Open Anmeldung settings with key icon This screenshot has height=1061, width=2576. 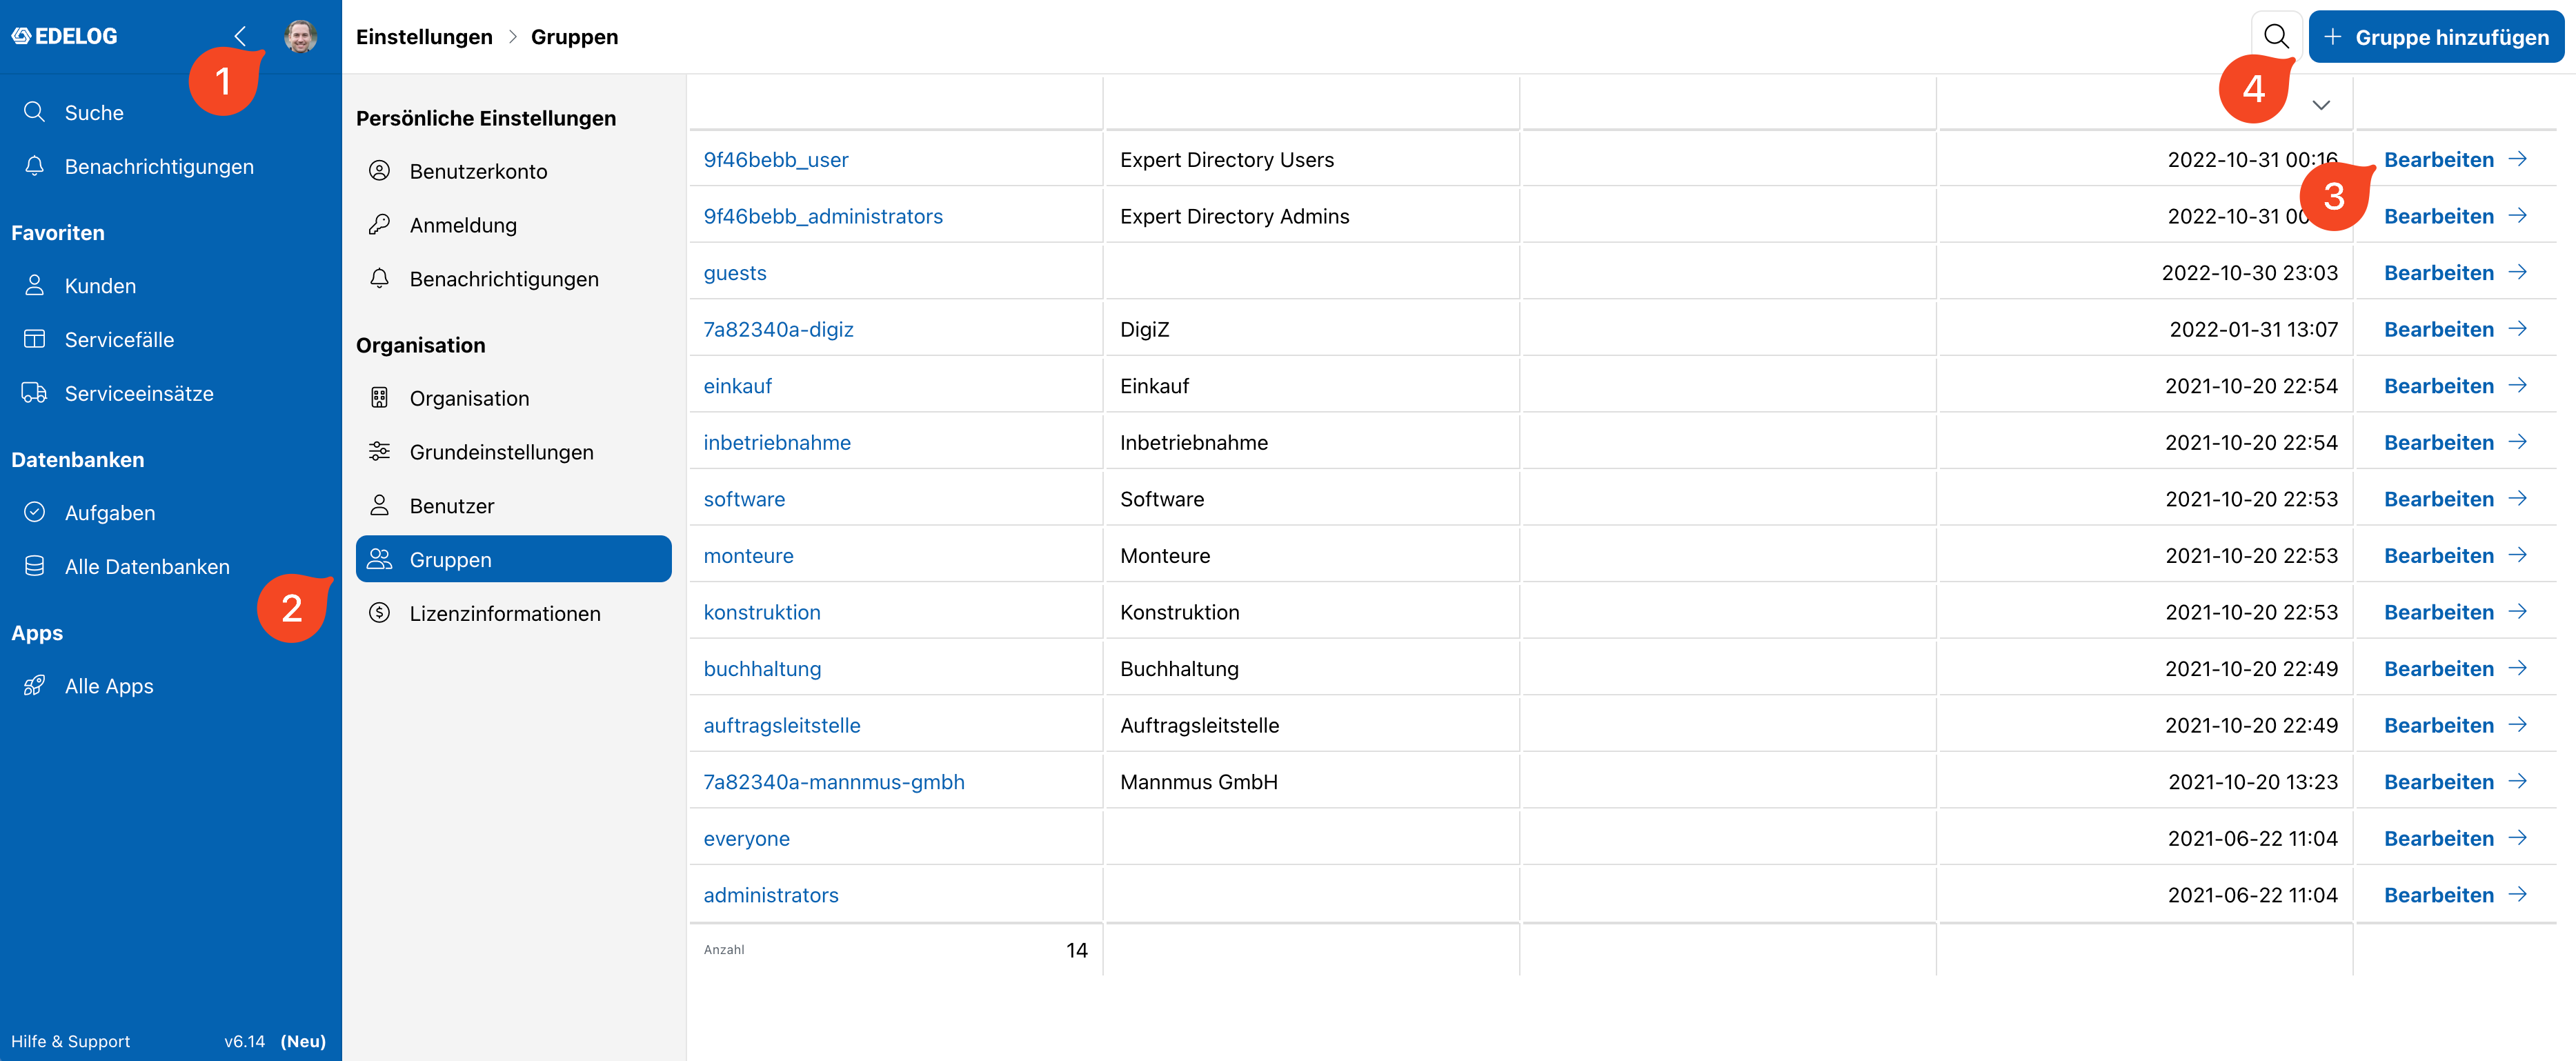(x=513, y=225)
